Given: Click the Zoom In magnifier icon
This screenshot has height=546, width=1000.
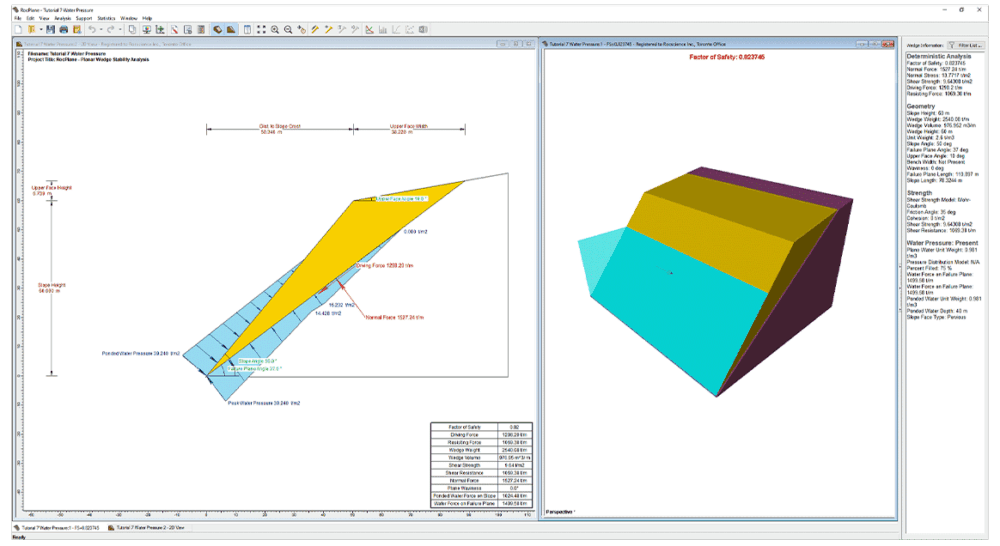Looking at the screenshot, I should [x=275, y=29].
